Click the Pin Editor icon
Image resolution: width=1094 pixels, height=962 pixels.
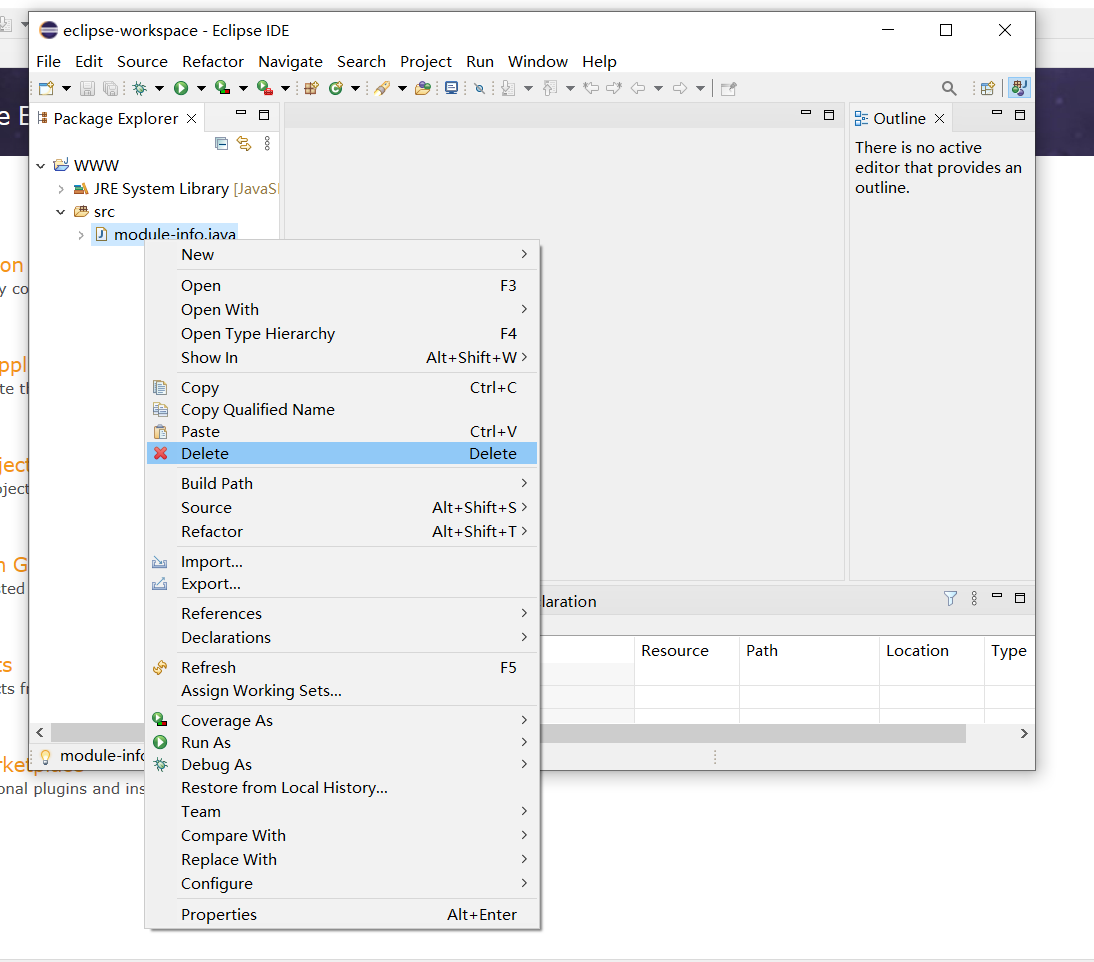(x=728, y=89)
